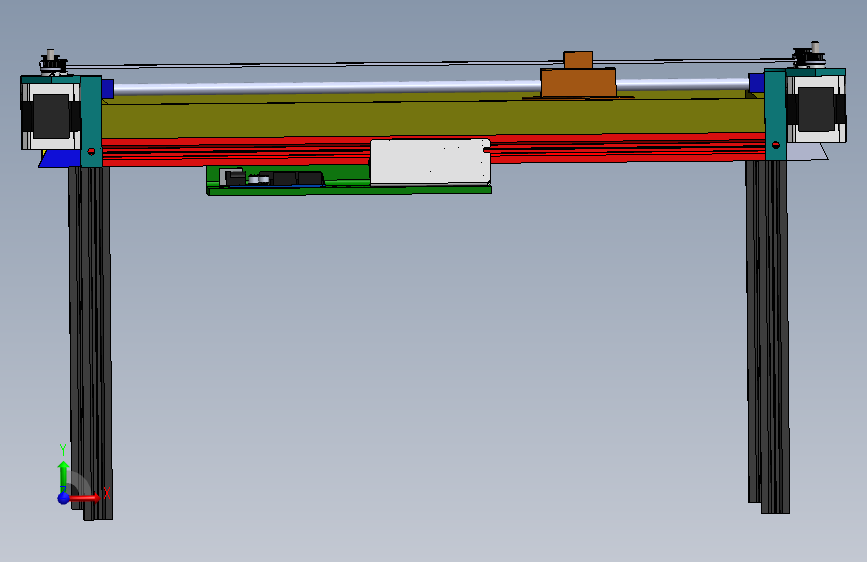
Task: Select the left black vertical leg
Action: click(x=91, y=343)
